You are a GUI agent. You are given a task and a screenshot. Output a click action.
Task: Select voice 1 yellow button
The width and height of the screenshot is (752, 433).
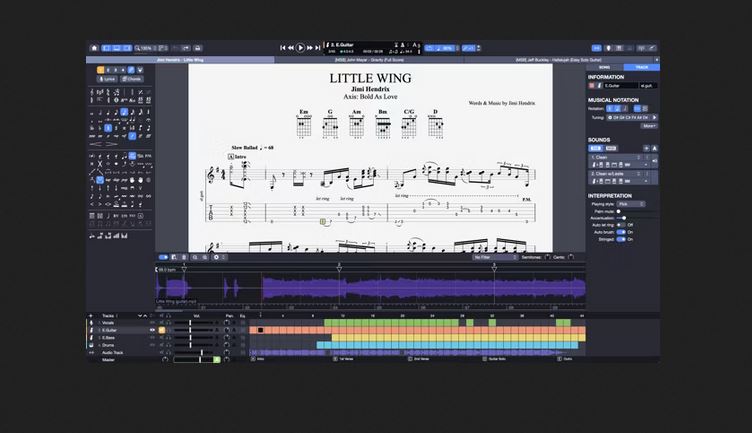pyautogui.click(x=100, y=70)
